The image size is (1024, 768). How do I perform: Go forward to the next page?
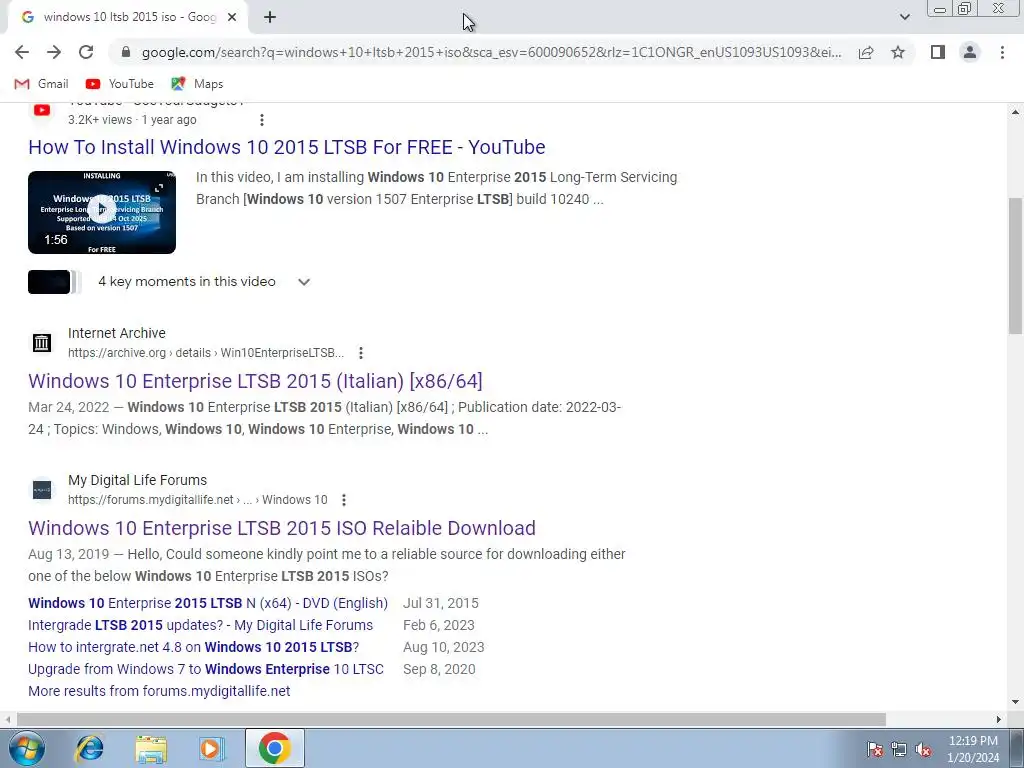point(54,52)
